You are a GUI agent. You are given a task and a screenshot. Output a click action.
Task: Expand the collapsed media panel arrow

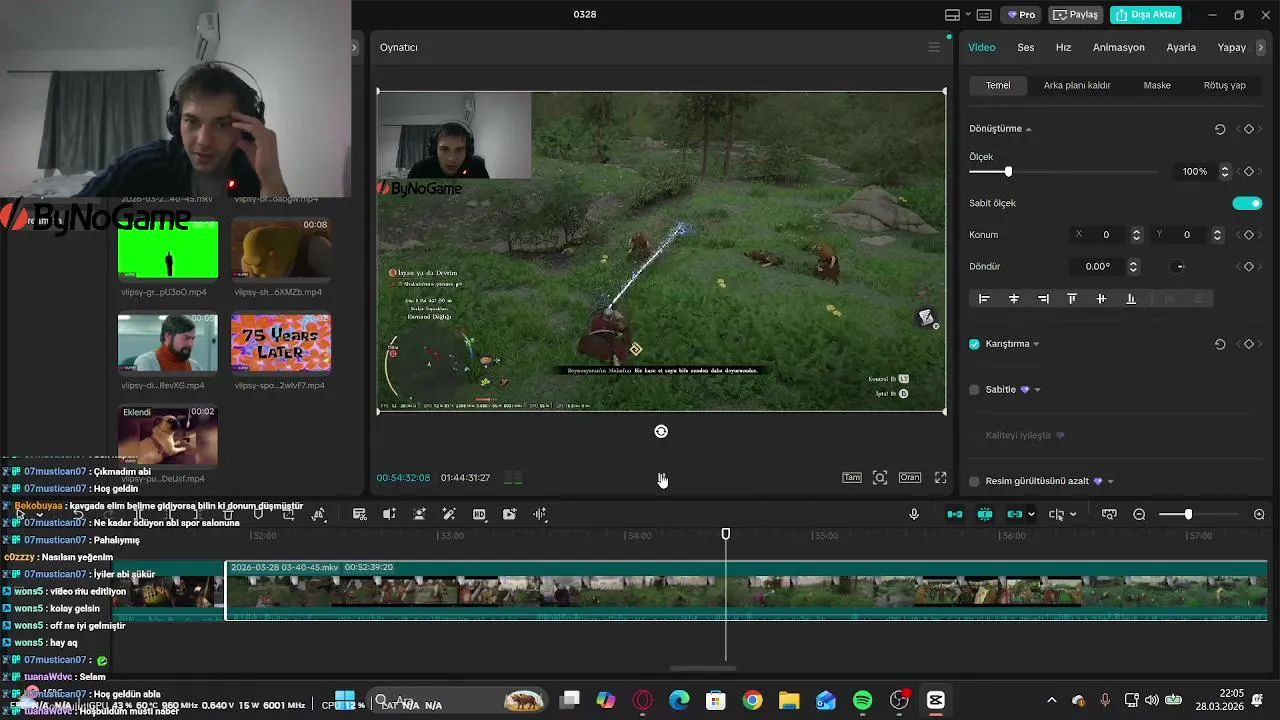pyautogui.click(x=354, y=47)
